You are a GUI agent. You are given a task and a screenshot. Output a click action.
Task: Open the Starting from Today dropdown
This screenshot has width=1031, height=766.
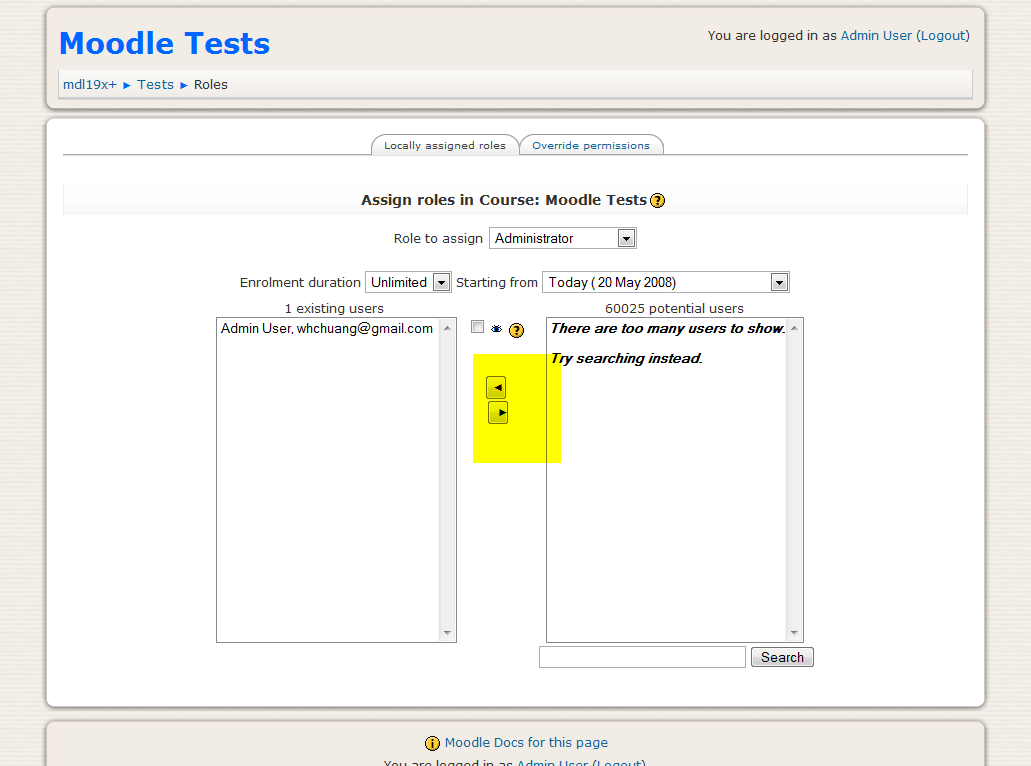(x=665, y=282)
